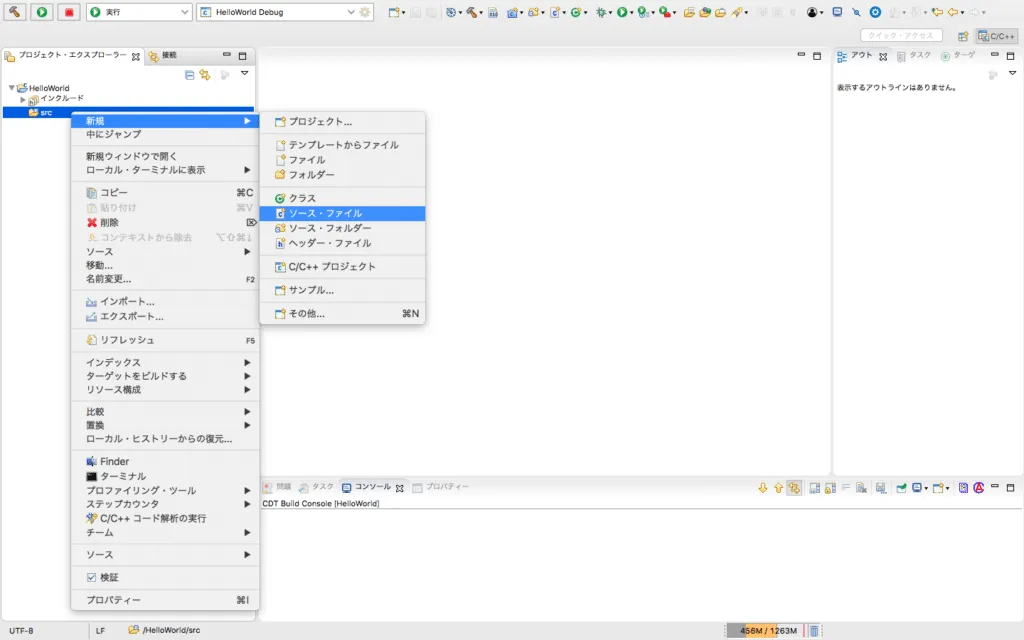The width and height of the screenshot is (1024, 640).
Task: Click リフレッシュ in the context menu
Action: coord(166,340)
